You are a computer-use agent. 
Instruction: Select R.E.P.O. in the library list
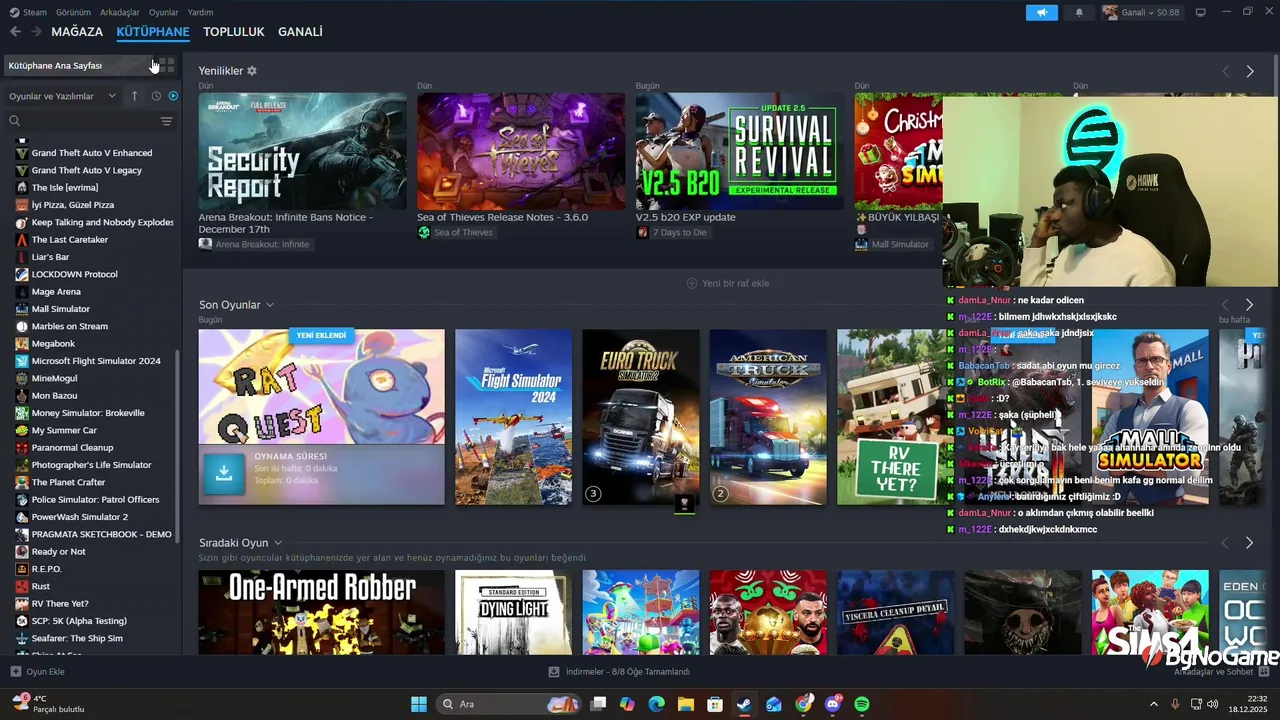click(46, 569)
